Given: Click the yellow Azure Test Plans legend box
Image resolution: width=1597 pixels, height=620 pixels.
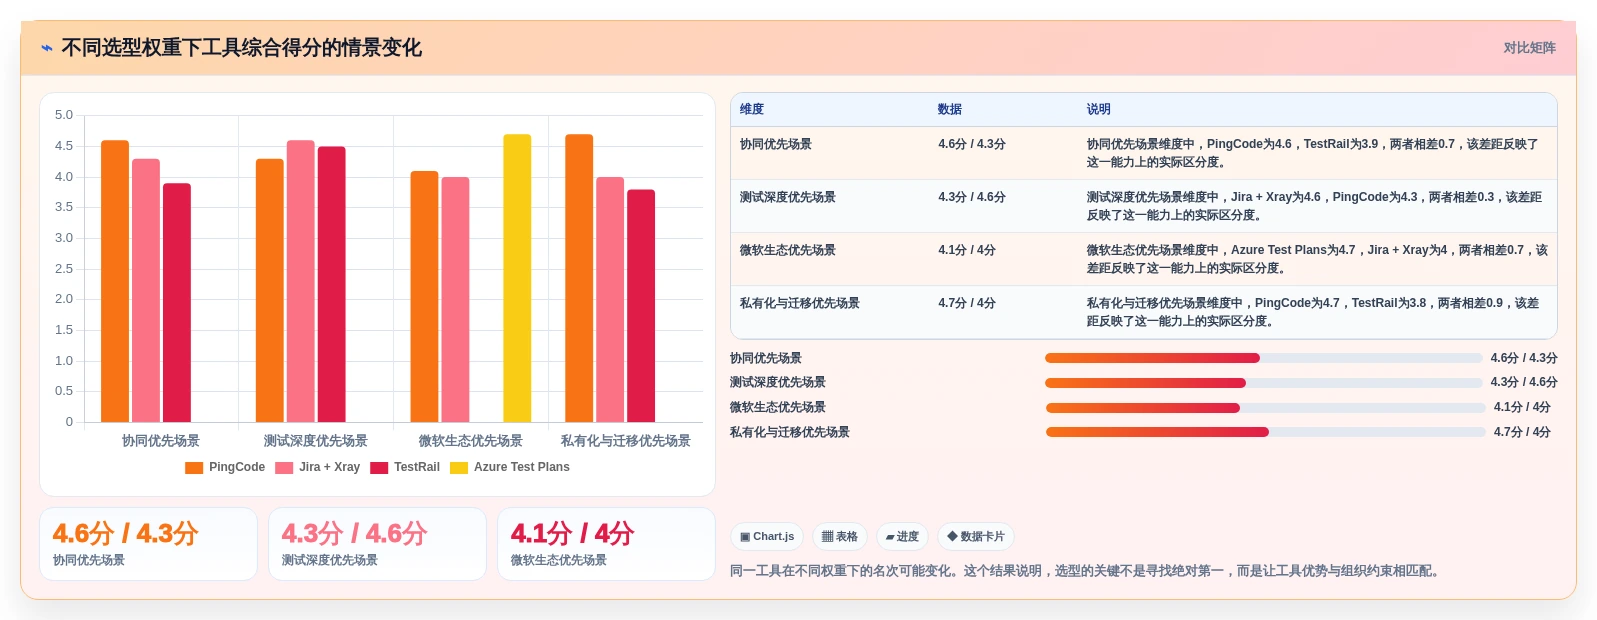Looking at the screenshot, I should click(459, 467).
